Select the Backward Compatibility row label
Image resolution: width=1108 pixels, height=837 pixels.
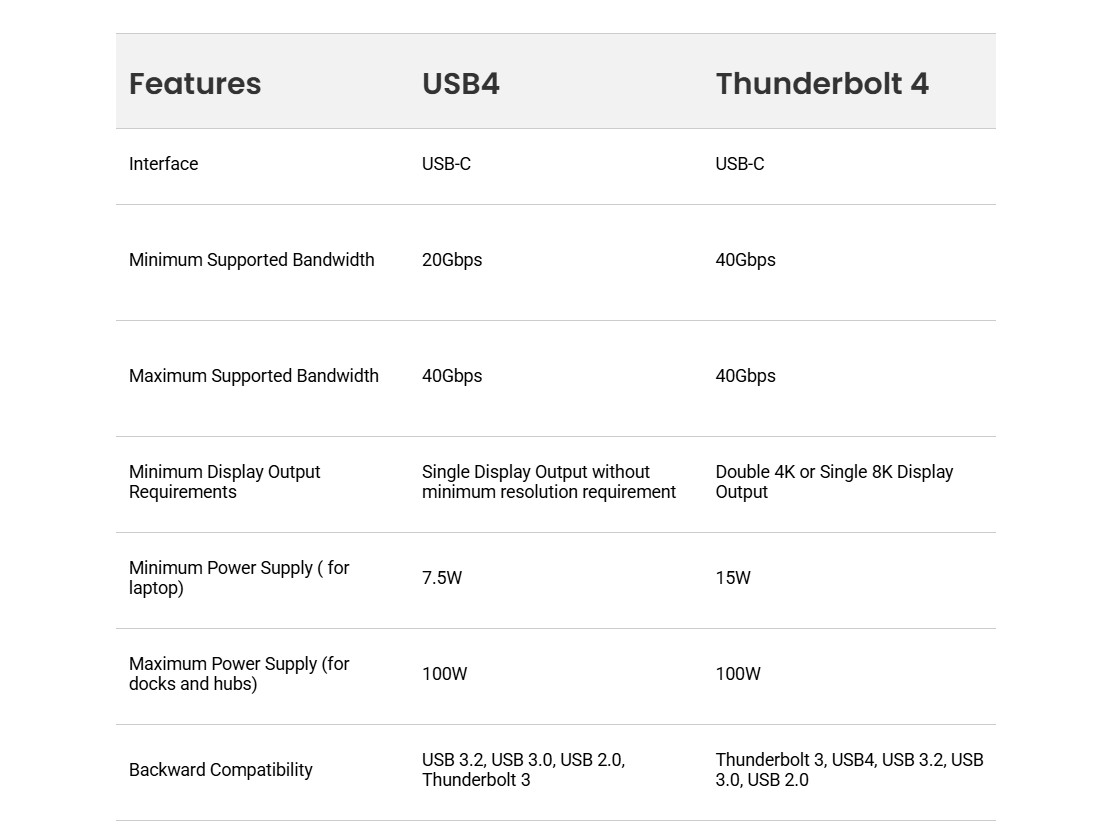221,770
